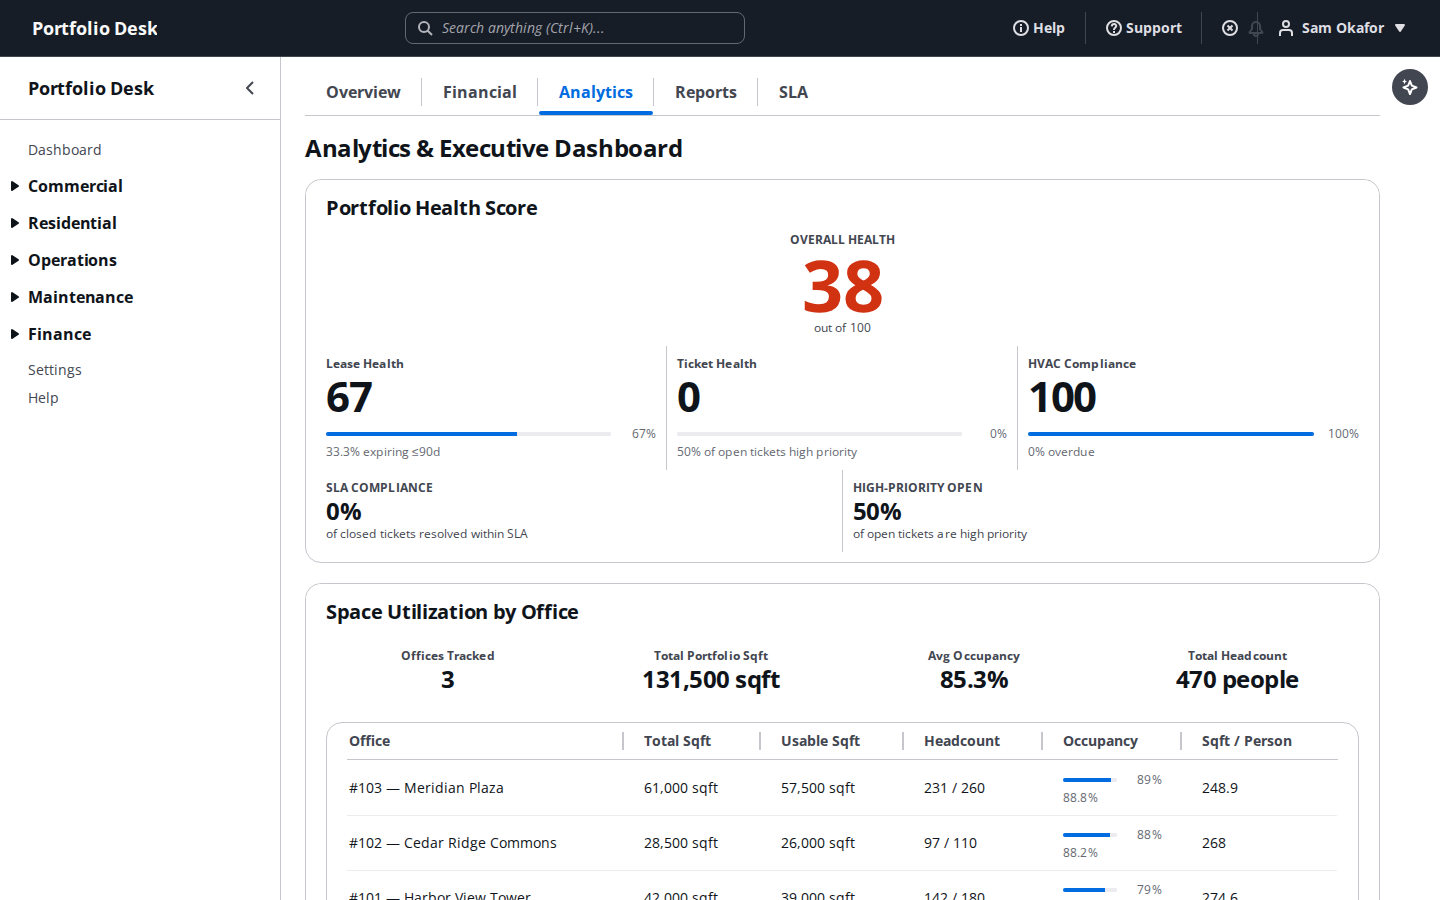
Task: Click the High-Priority Open 50% value
Action: 877,512
